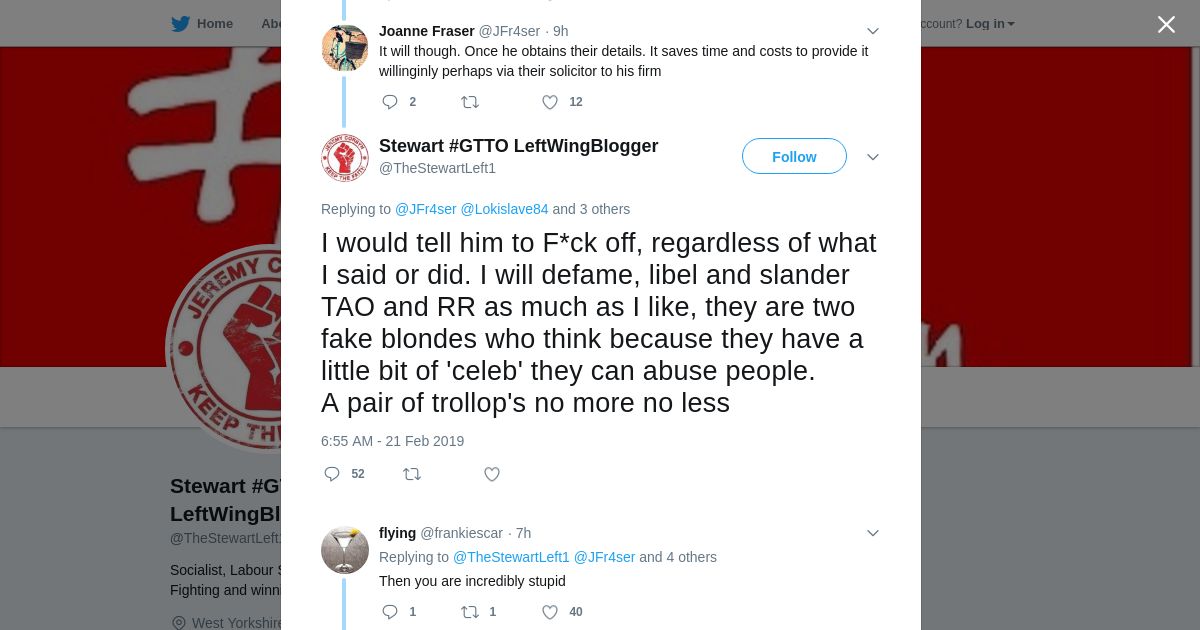Go to the Home tab
This screenshot has height=630, width=1200.
pyautogui.click(x=214, y=24)
